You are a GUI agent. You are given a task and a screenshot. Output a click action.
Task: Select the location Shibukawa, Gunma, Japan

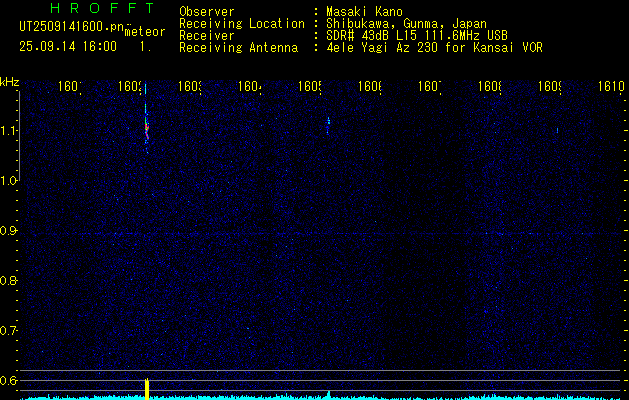pos(406,24)
